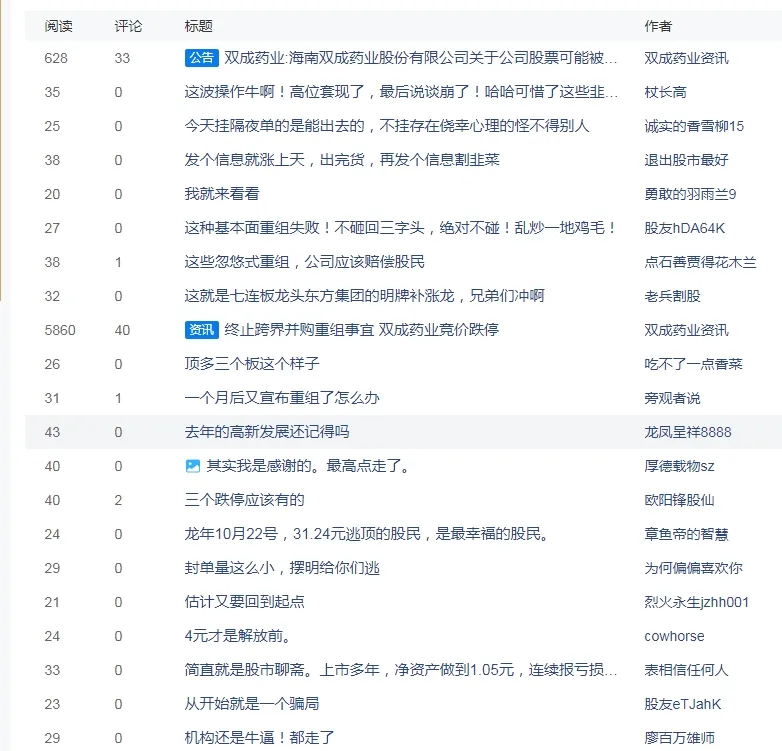Open author profile 退出股市最好
The width and height of the screenshot is (782, 751).
(x=686, y=160)
